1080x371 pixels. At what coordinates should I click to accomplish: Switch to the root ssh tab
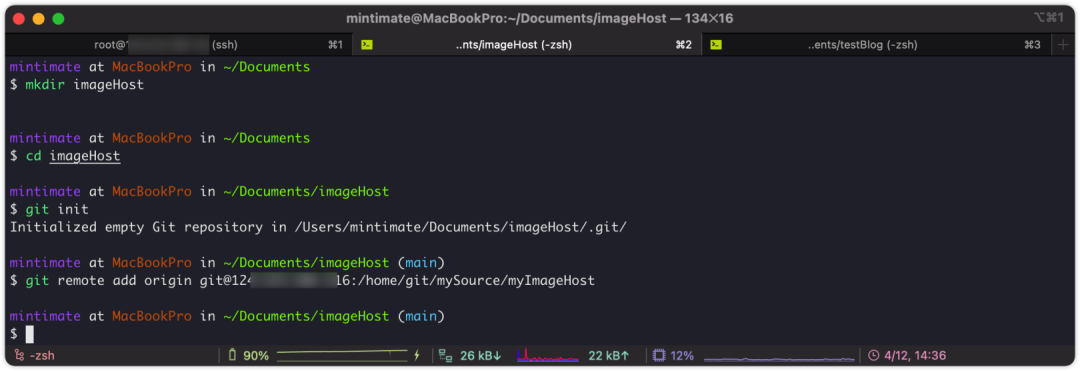coord(178,45)
